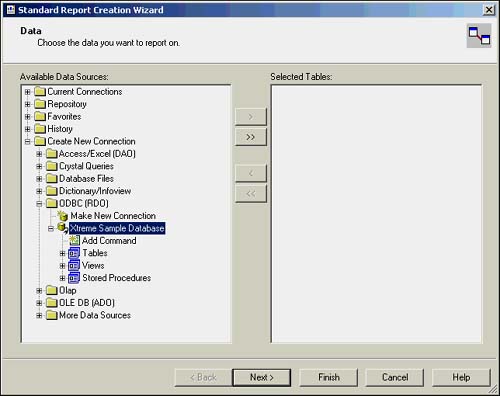This screenshot has height=396, width=500.
Task: Click the double arrow remove all button
Action: tap(251, 193)
